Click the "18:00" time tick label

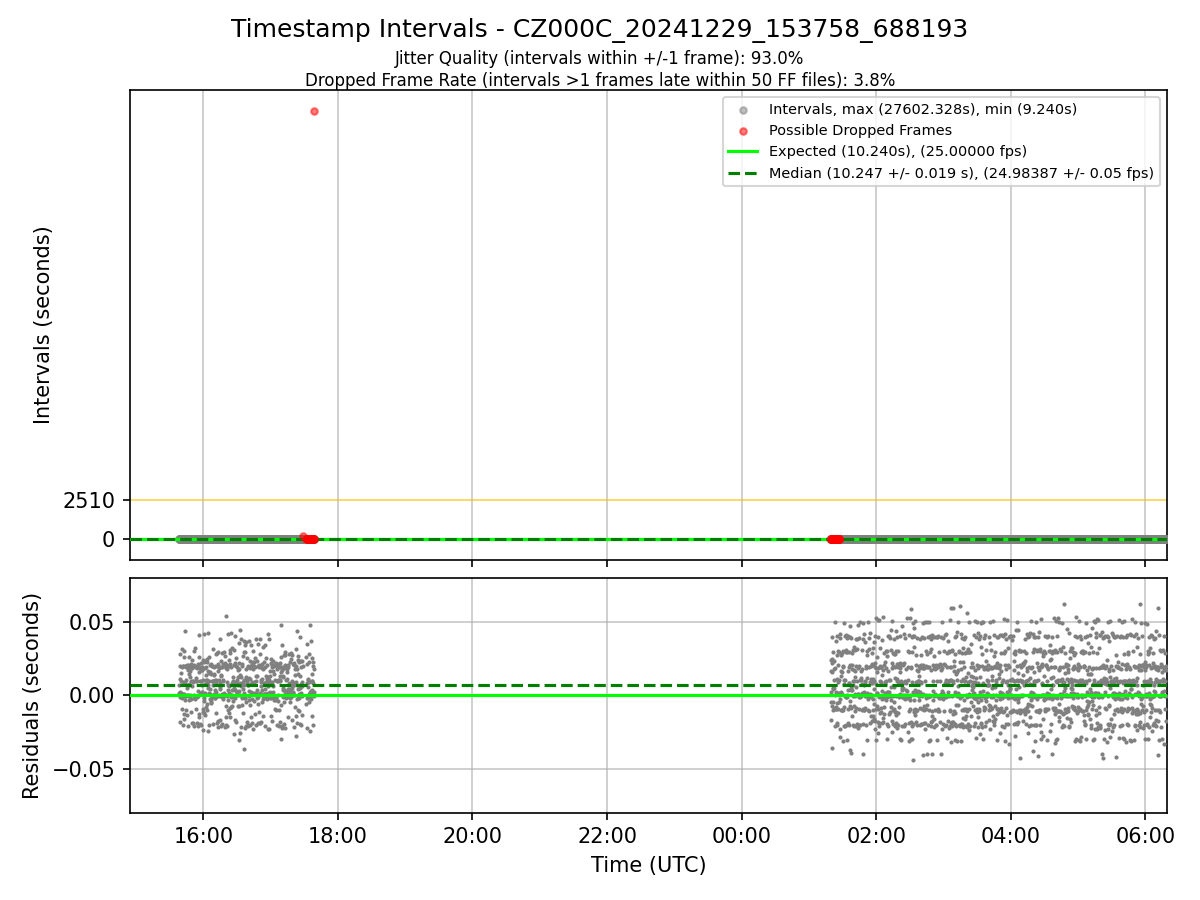[x=338, y=836]
